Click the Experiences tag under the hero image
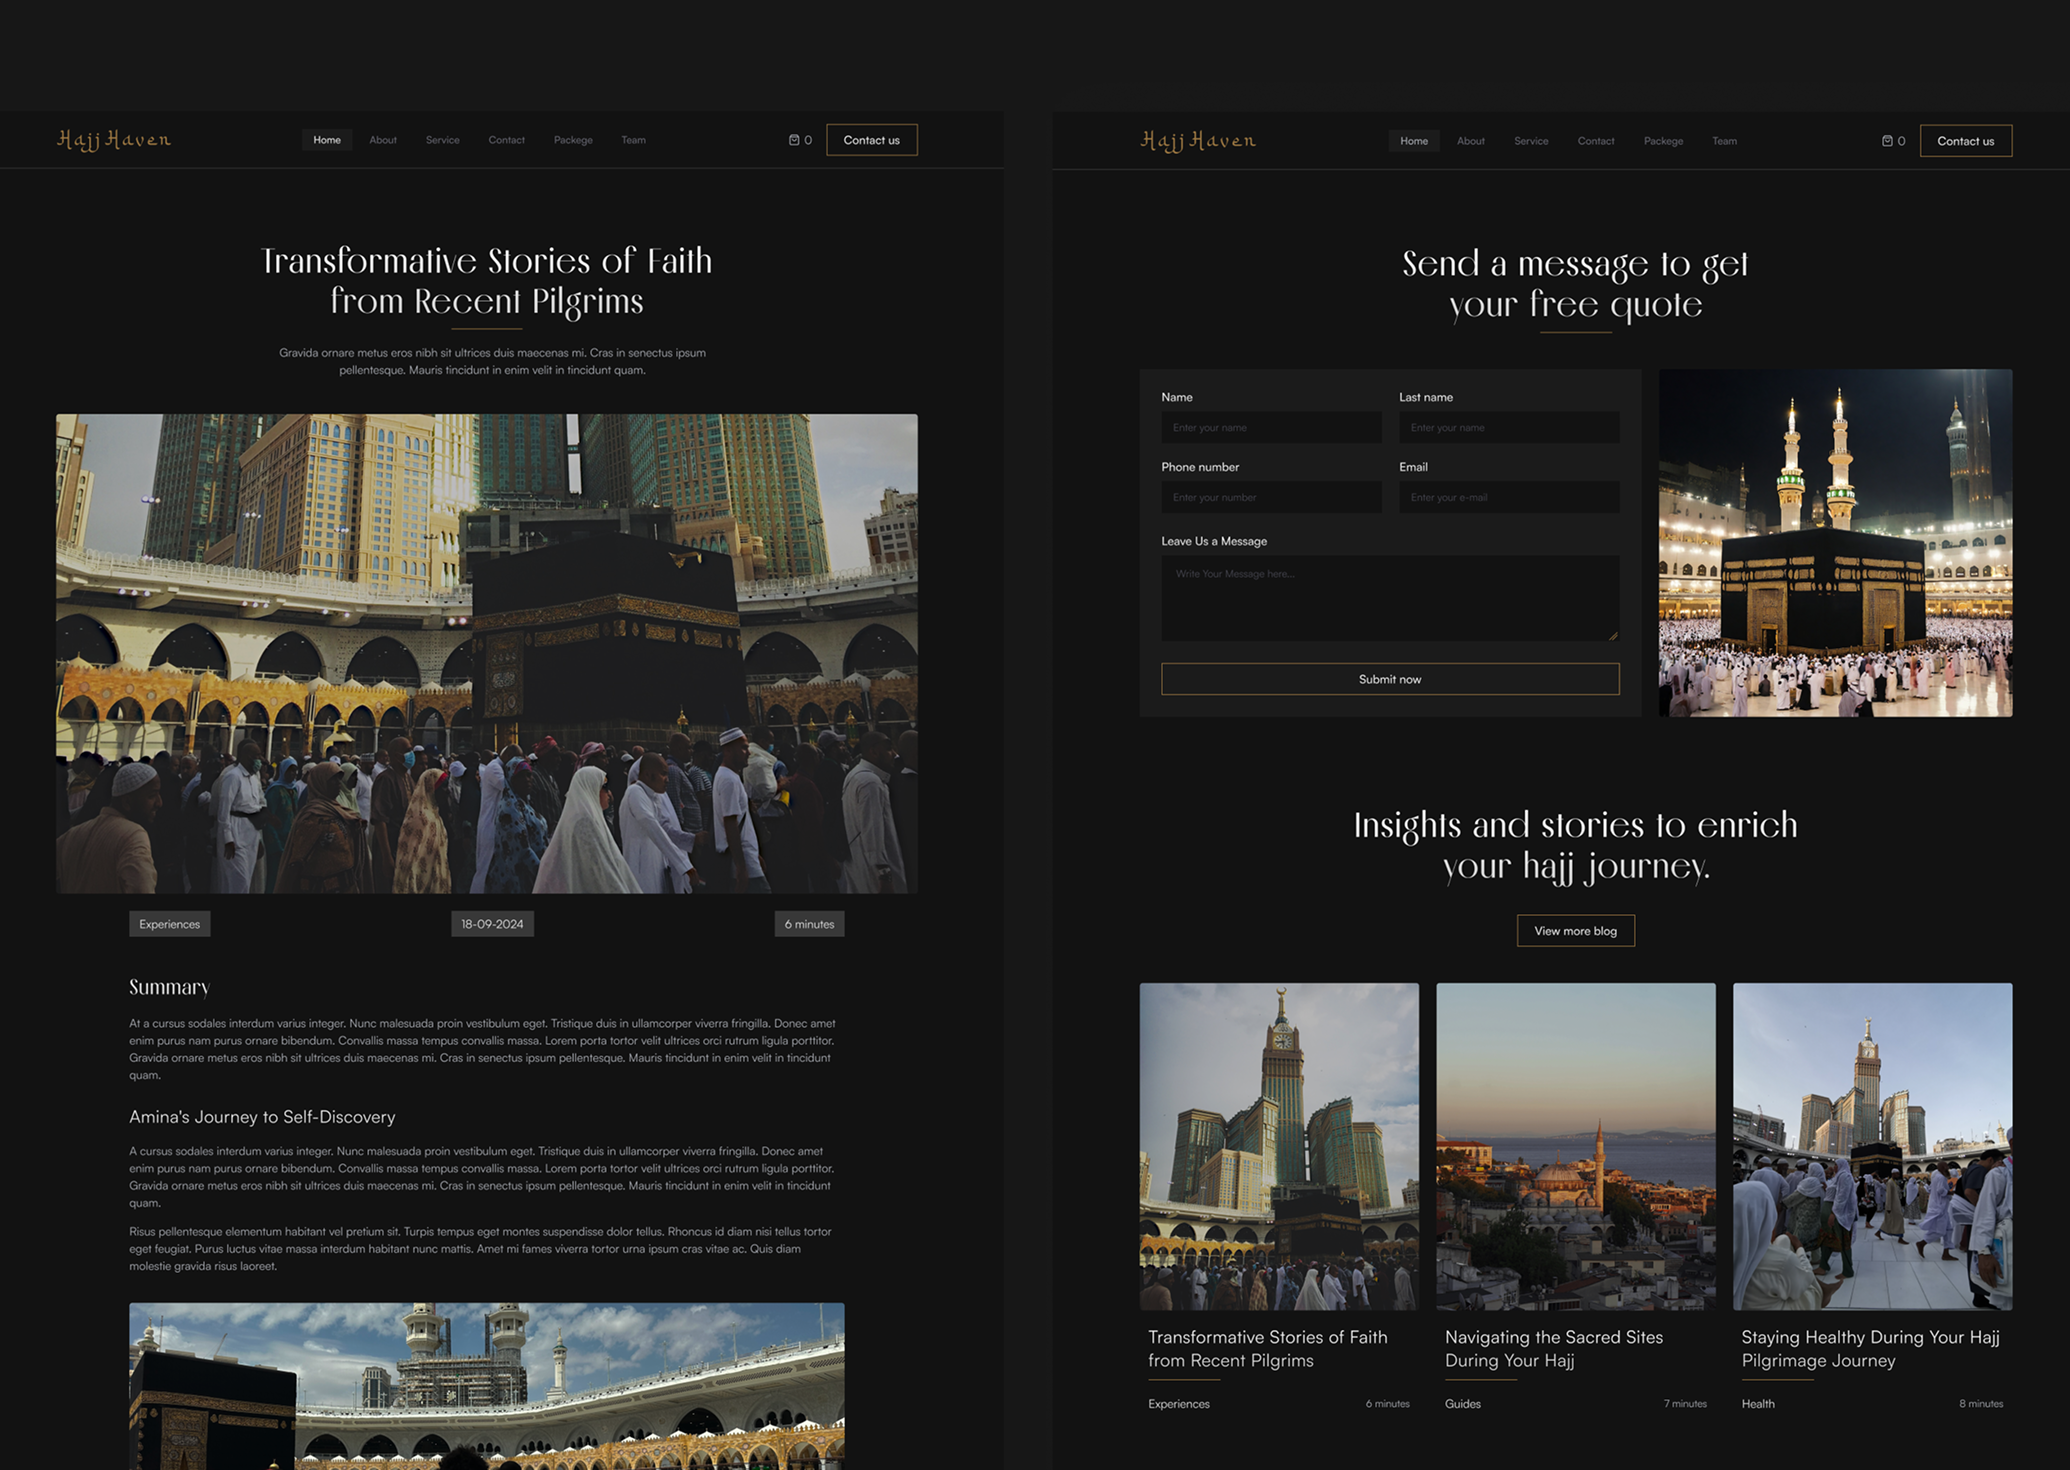Screen dimensions: 2070x1470 click(169, 924)
